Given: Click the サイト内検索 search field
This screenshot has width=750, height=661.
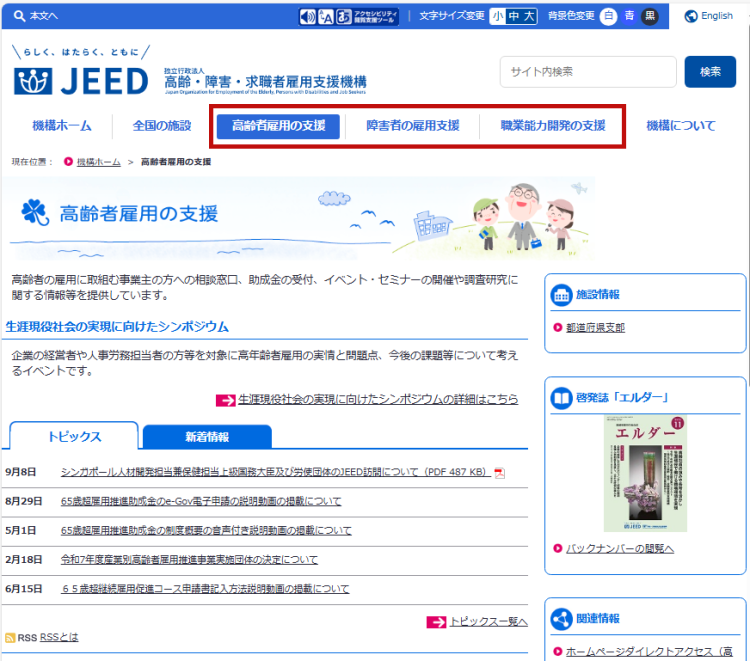Looking at the screenshot, I should tap(588, 72).
